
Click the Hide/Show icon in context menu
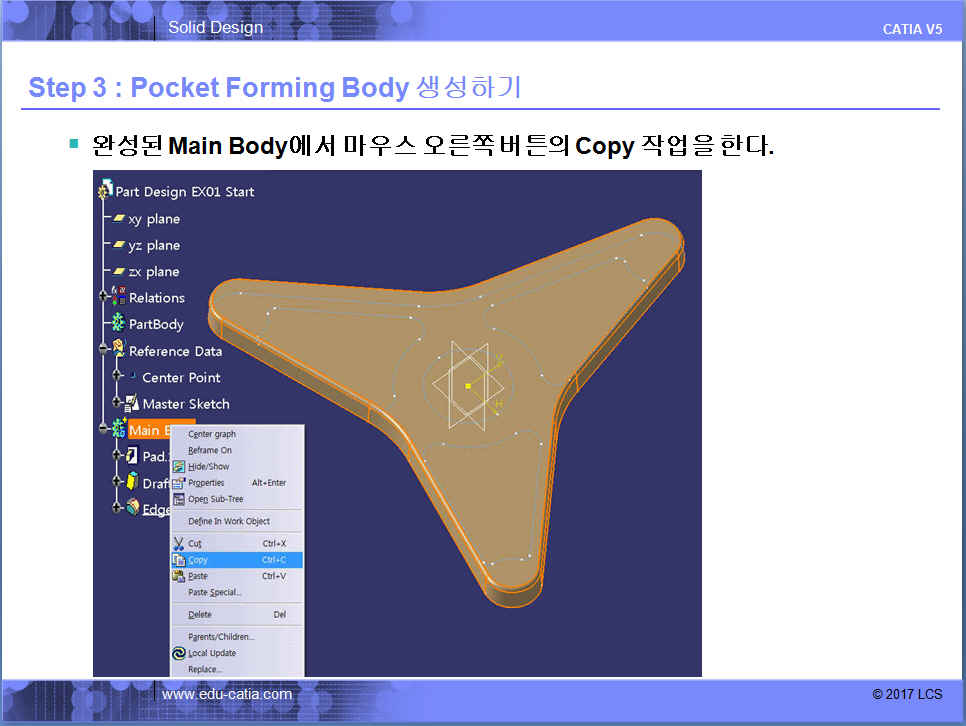(179, 466)
